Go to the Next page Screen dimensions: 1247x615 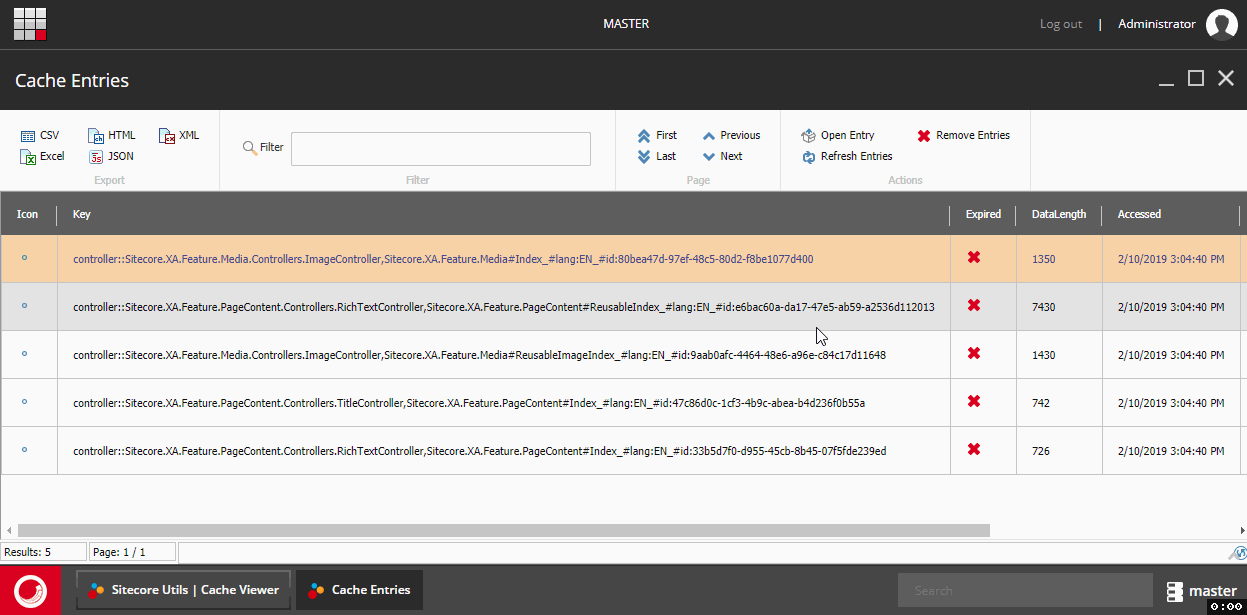pyautogui.click(x=722, y=156)
